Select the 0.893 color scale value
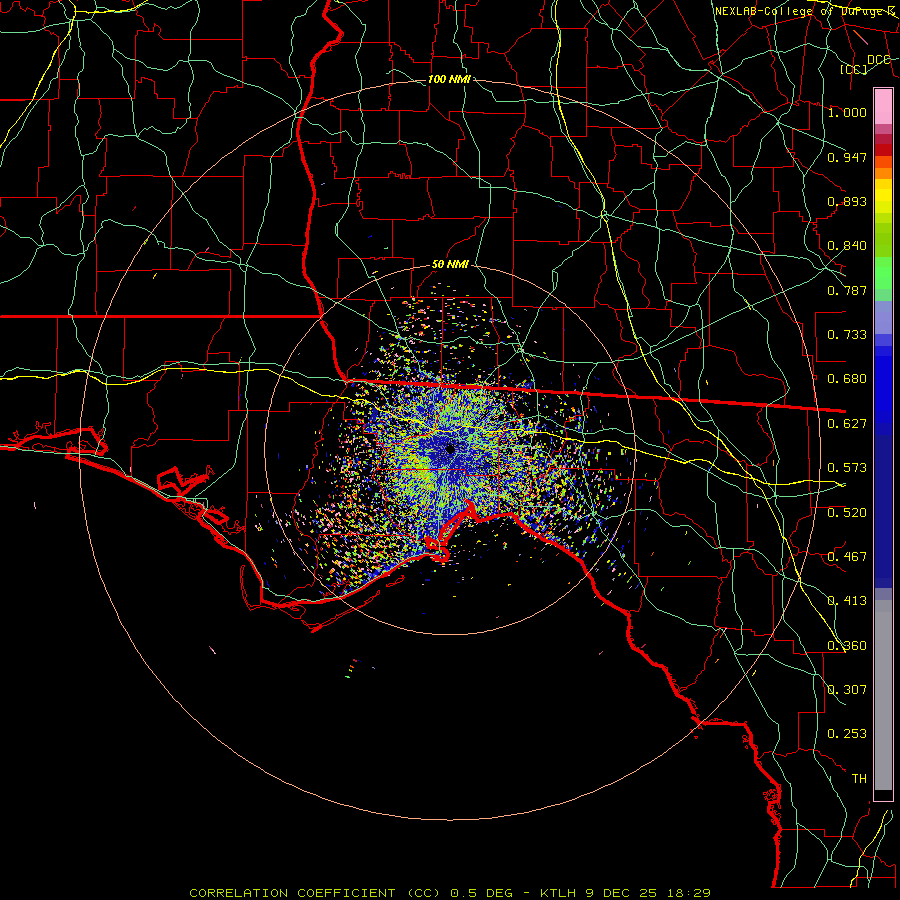 [847, 201]
